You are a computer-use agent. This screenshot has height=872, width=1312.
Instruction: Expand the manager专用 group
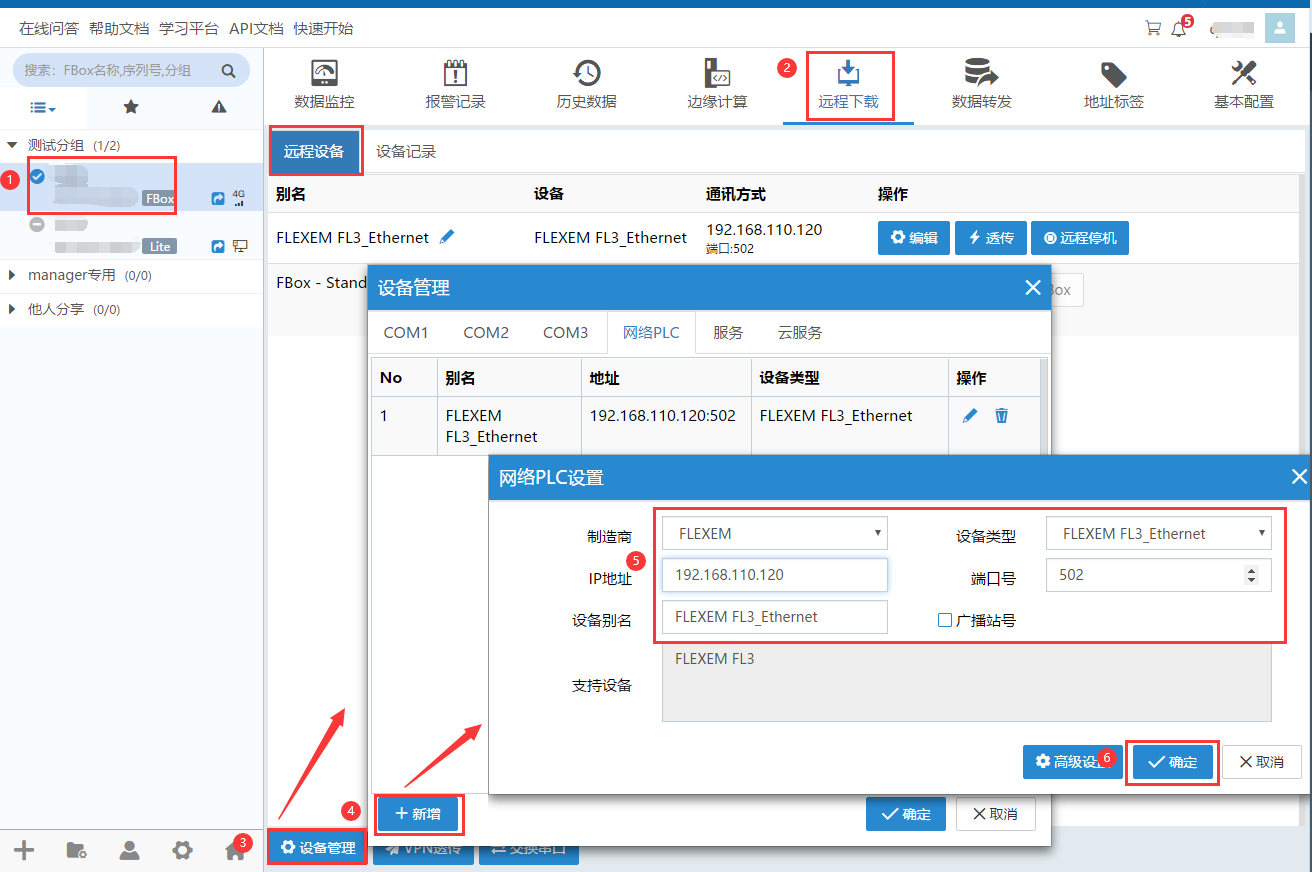click(x=12, y=275)
